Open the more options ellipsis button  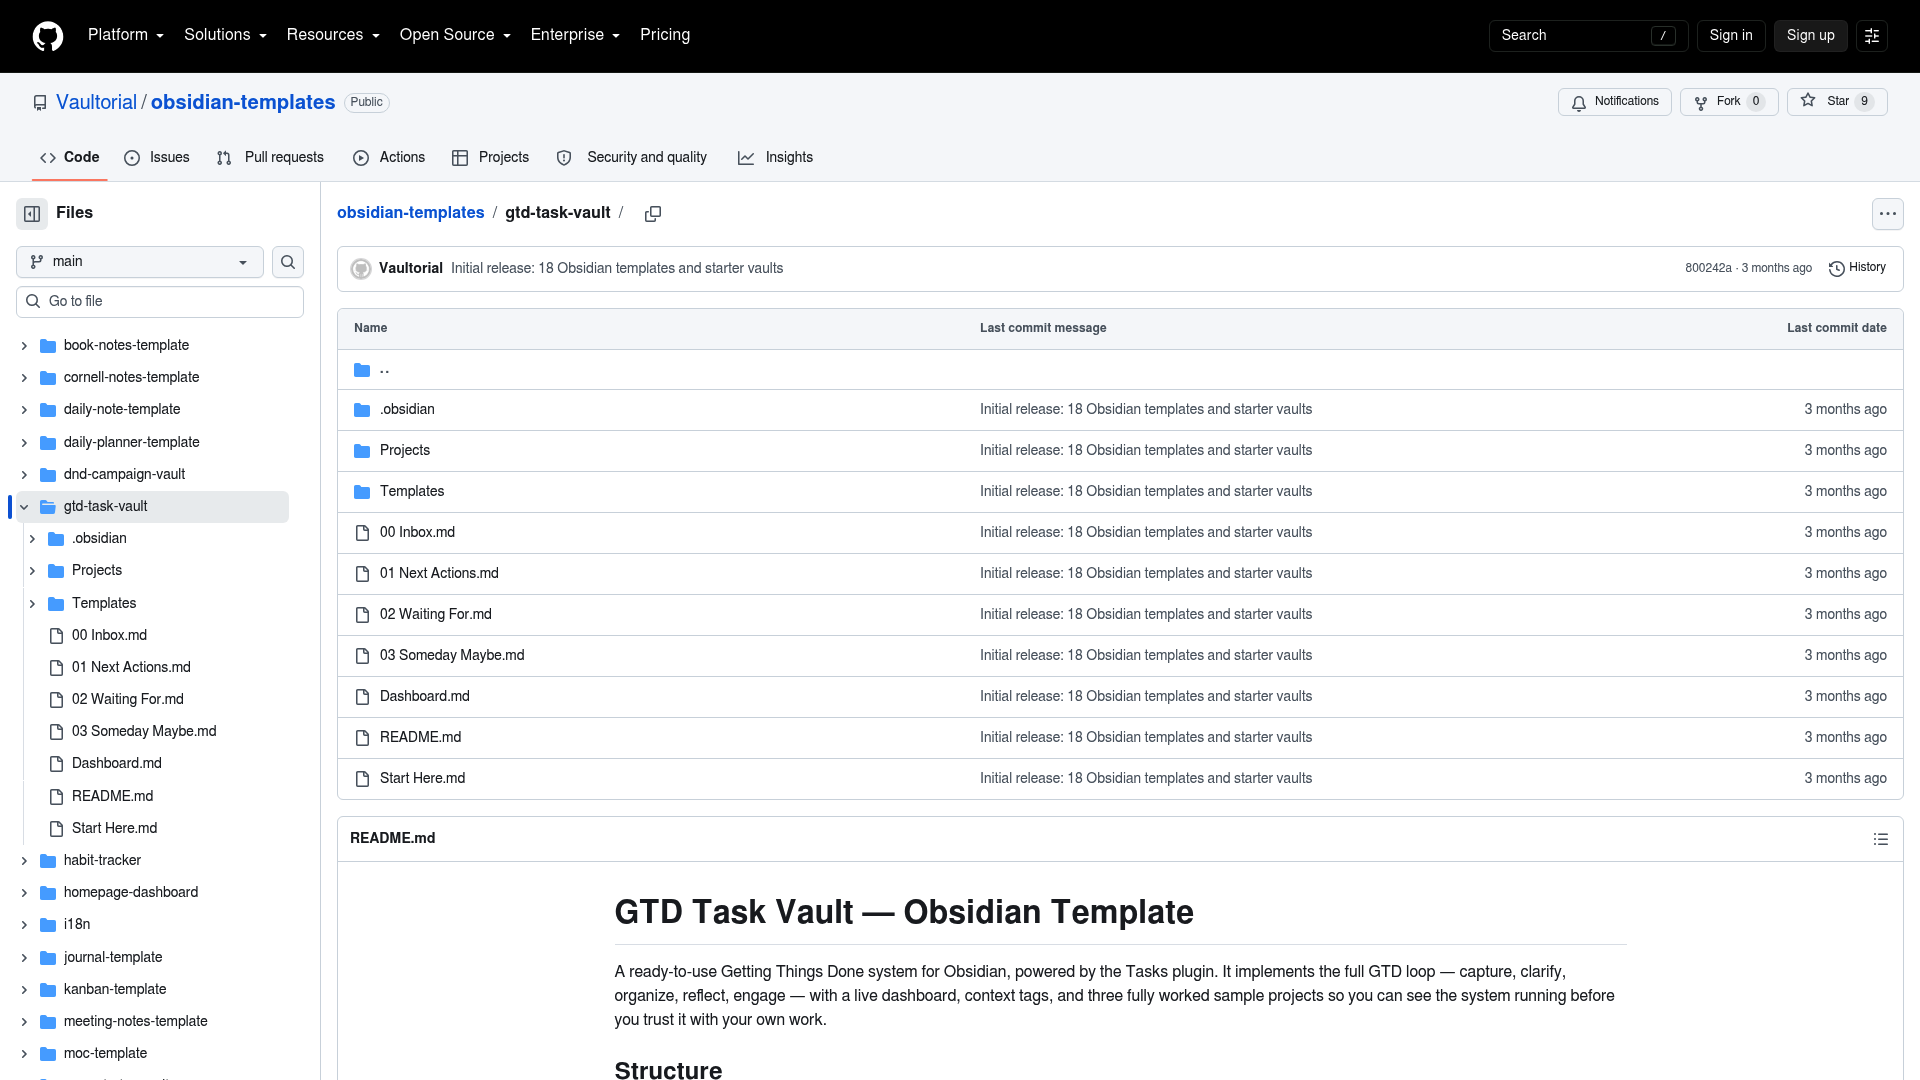[x=1887, y=214]
